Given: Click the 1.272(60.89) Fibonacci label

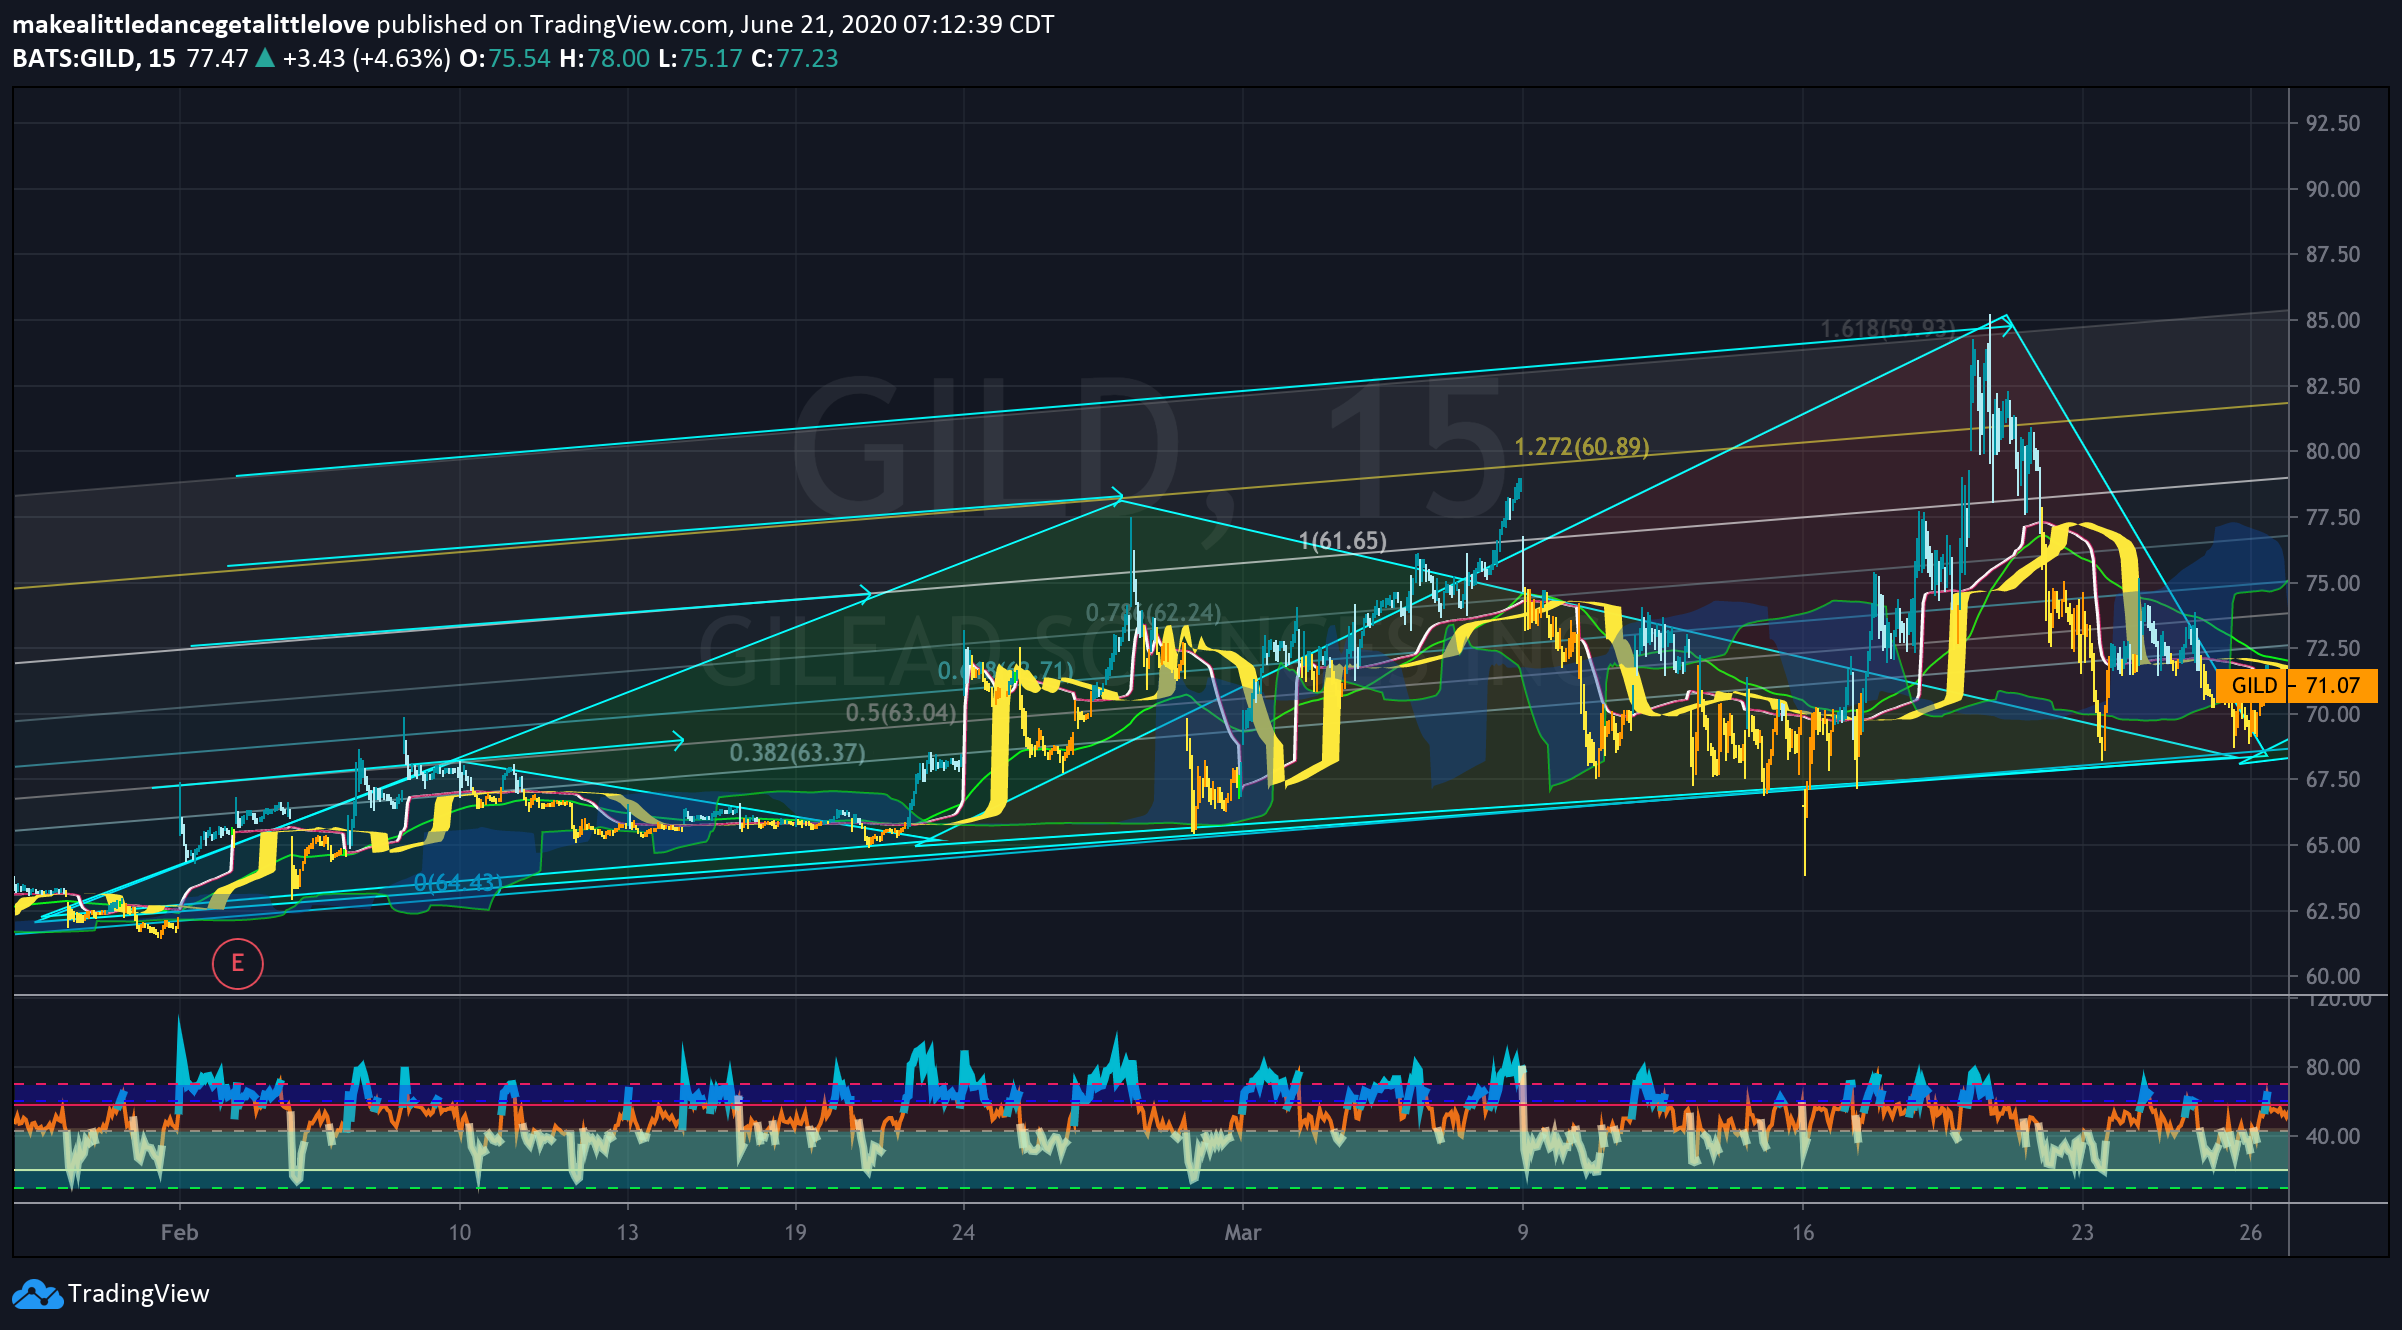Looking at the screenshot, I should [1582, 447].
